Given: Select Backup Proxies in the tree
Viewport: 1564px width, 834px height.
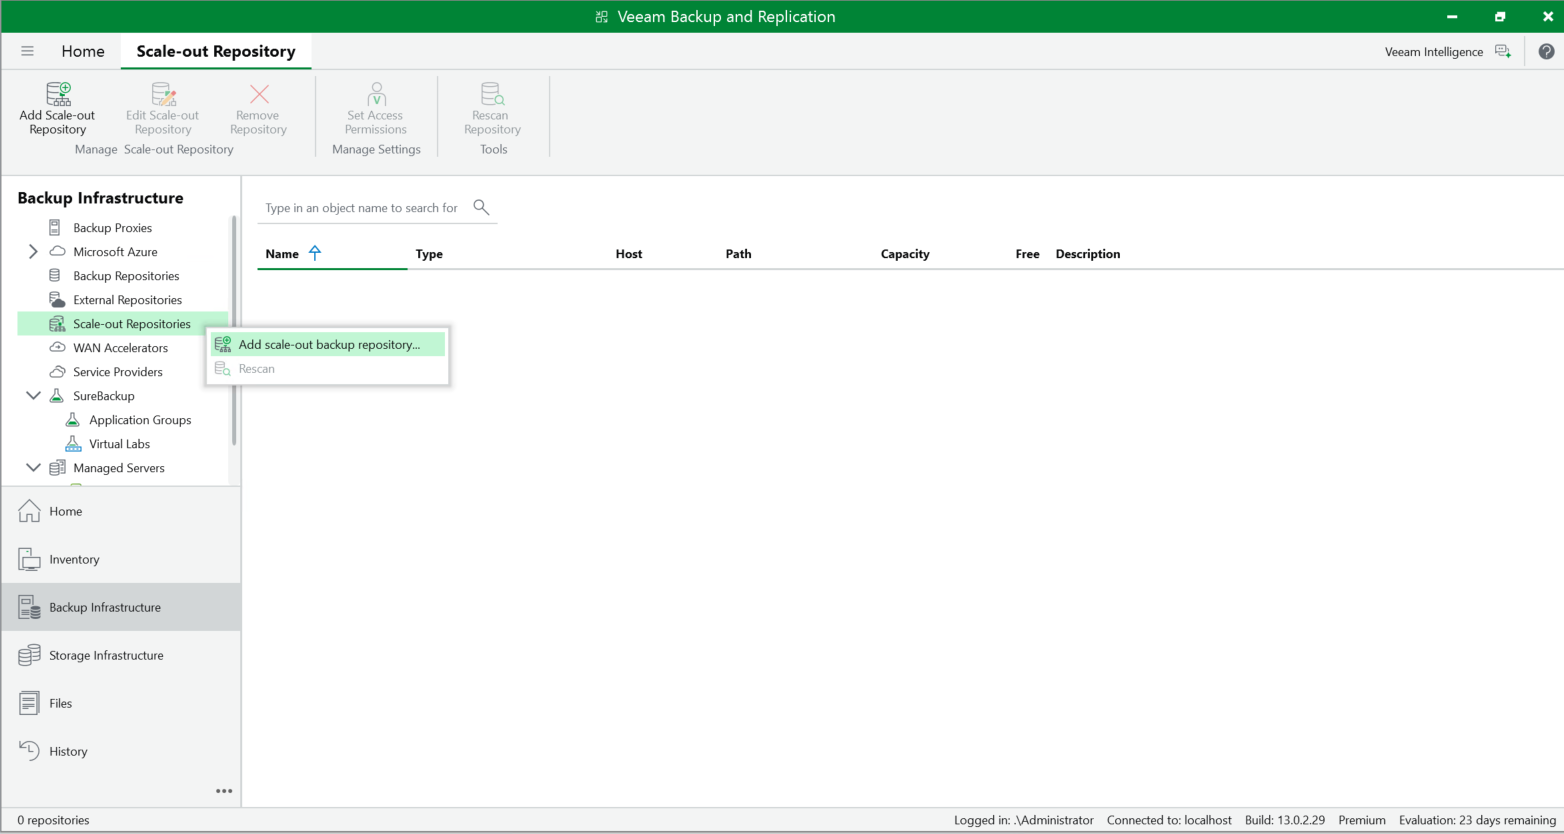Looking at the screenshot, I should pyautogui.click(x=112, y=228).
